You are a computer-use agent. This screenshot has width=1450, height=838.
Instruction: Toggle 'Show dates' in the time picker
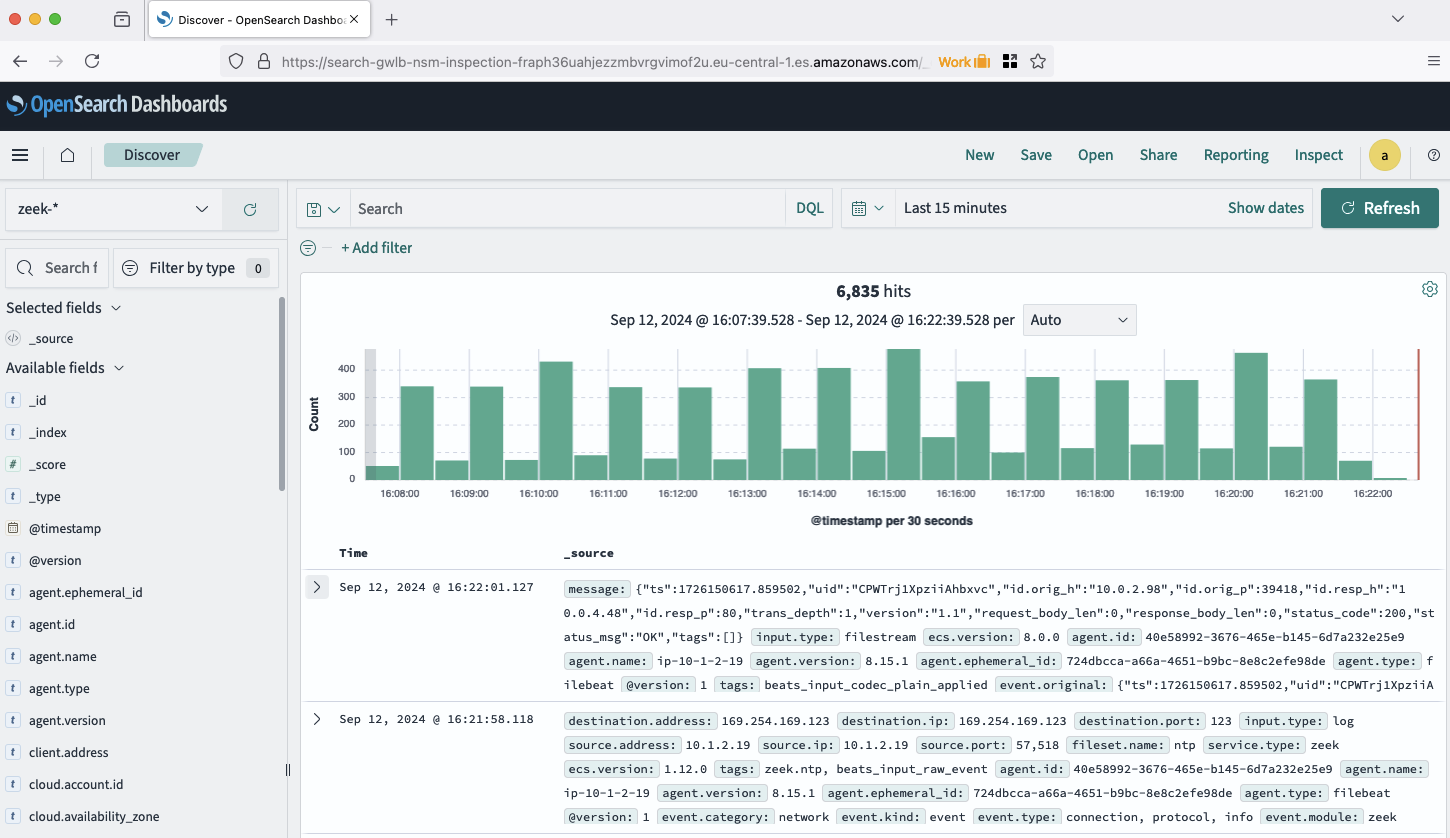[1265, 207]
